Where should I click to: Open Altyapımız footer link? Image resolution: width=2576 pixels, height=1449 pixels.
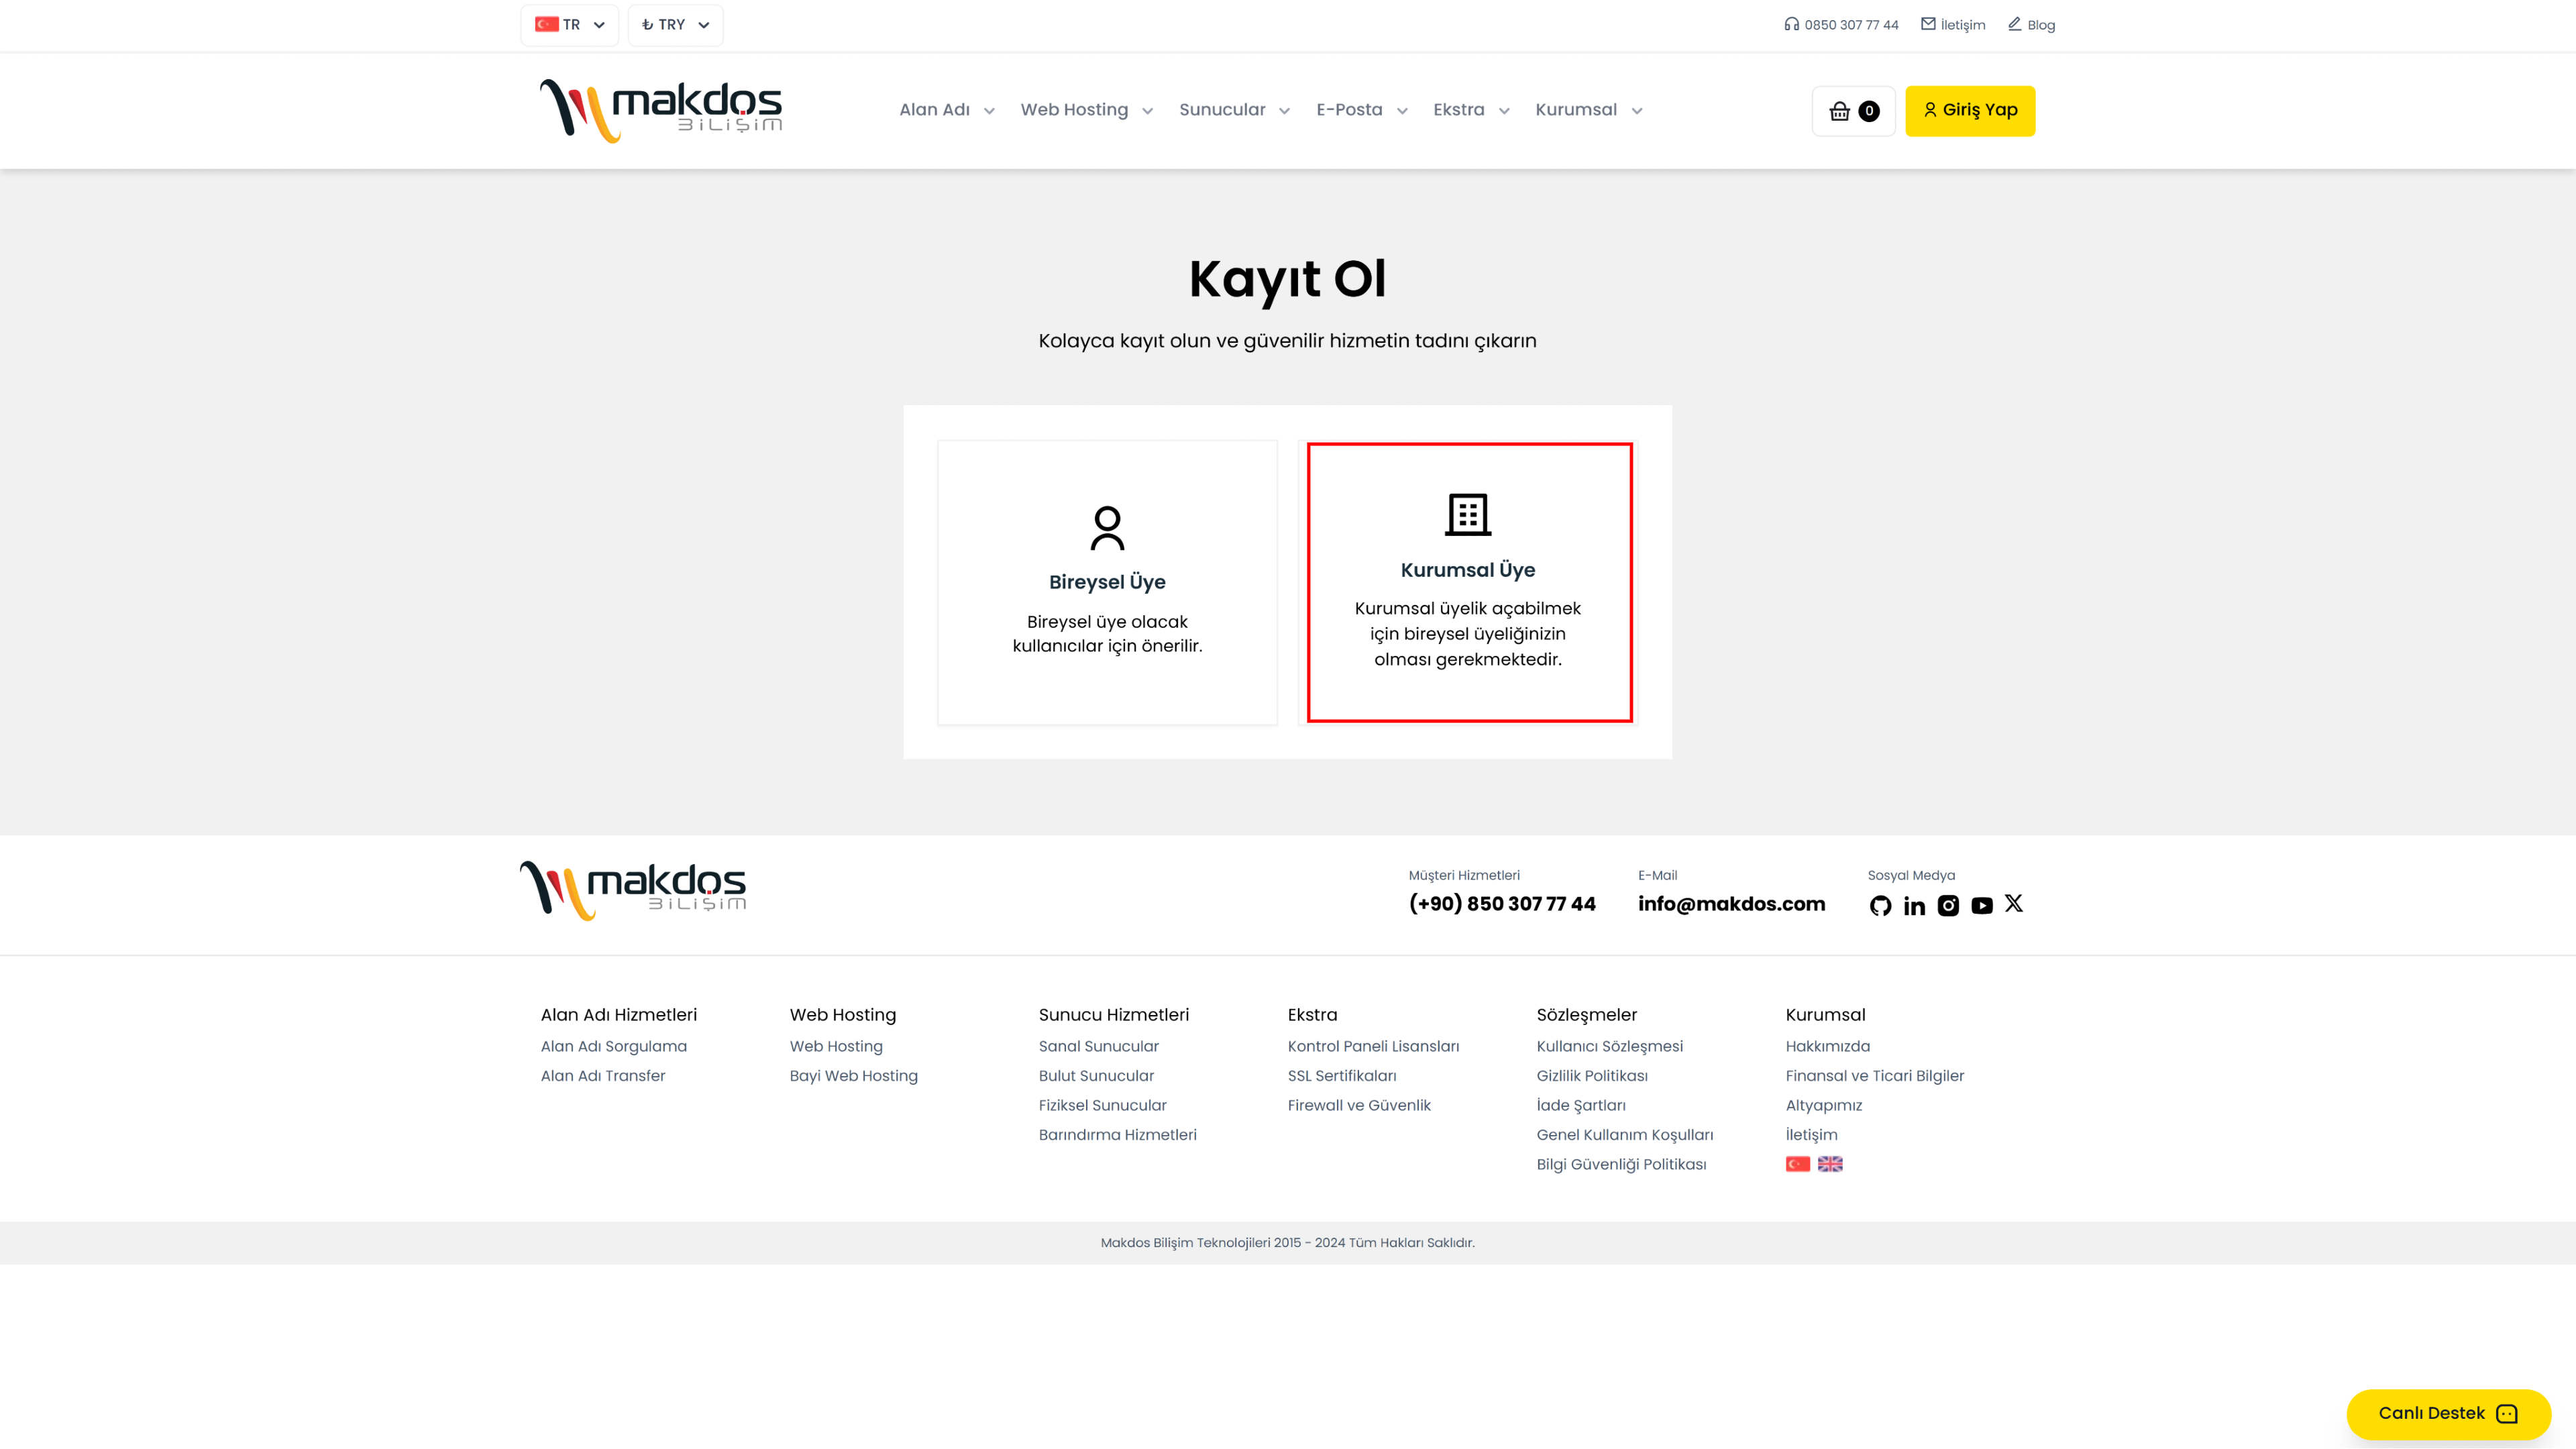coord(1824,1106)
